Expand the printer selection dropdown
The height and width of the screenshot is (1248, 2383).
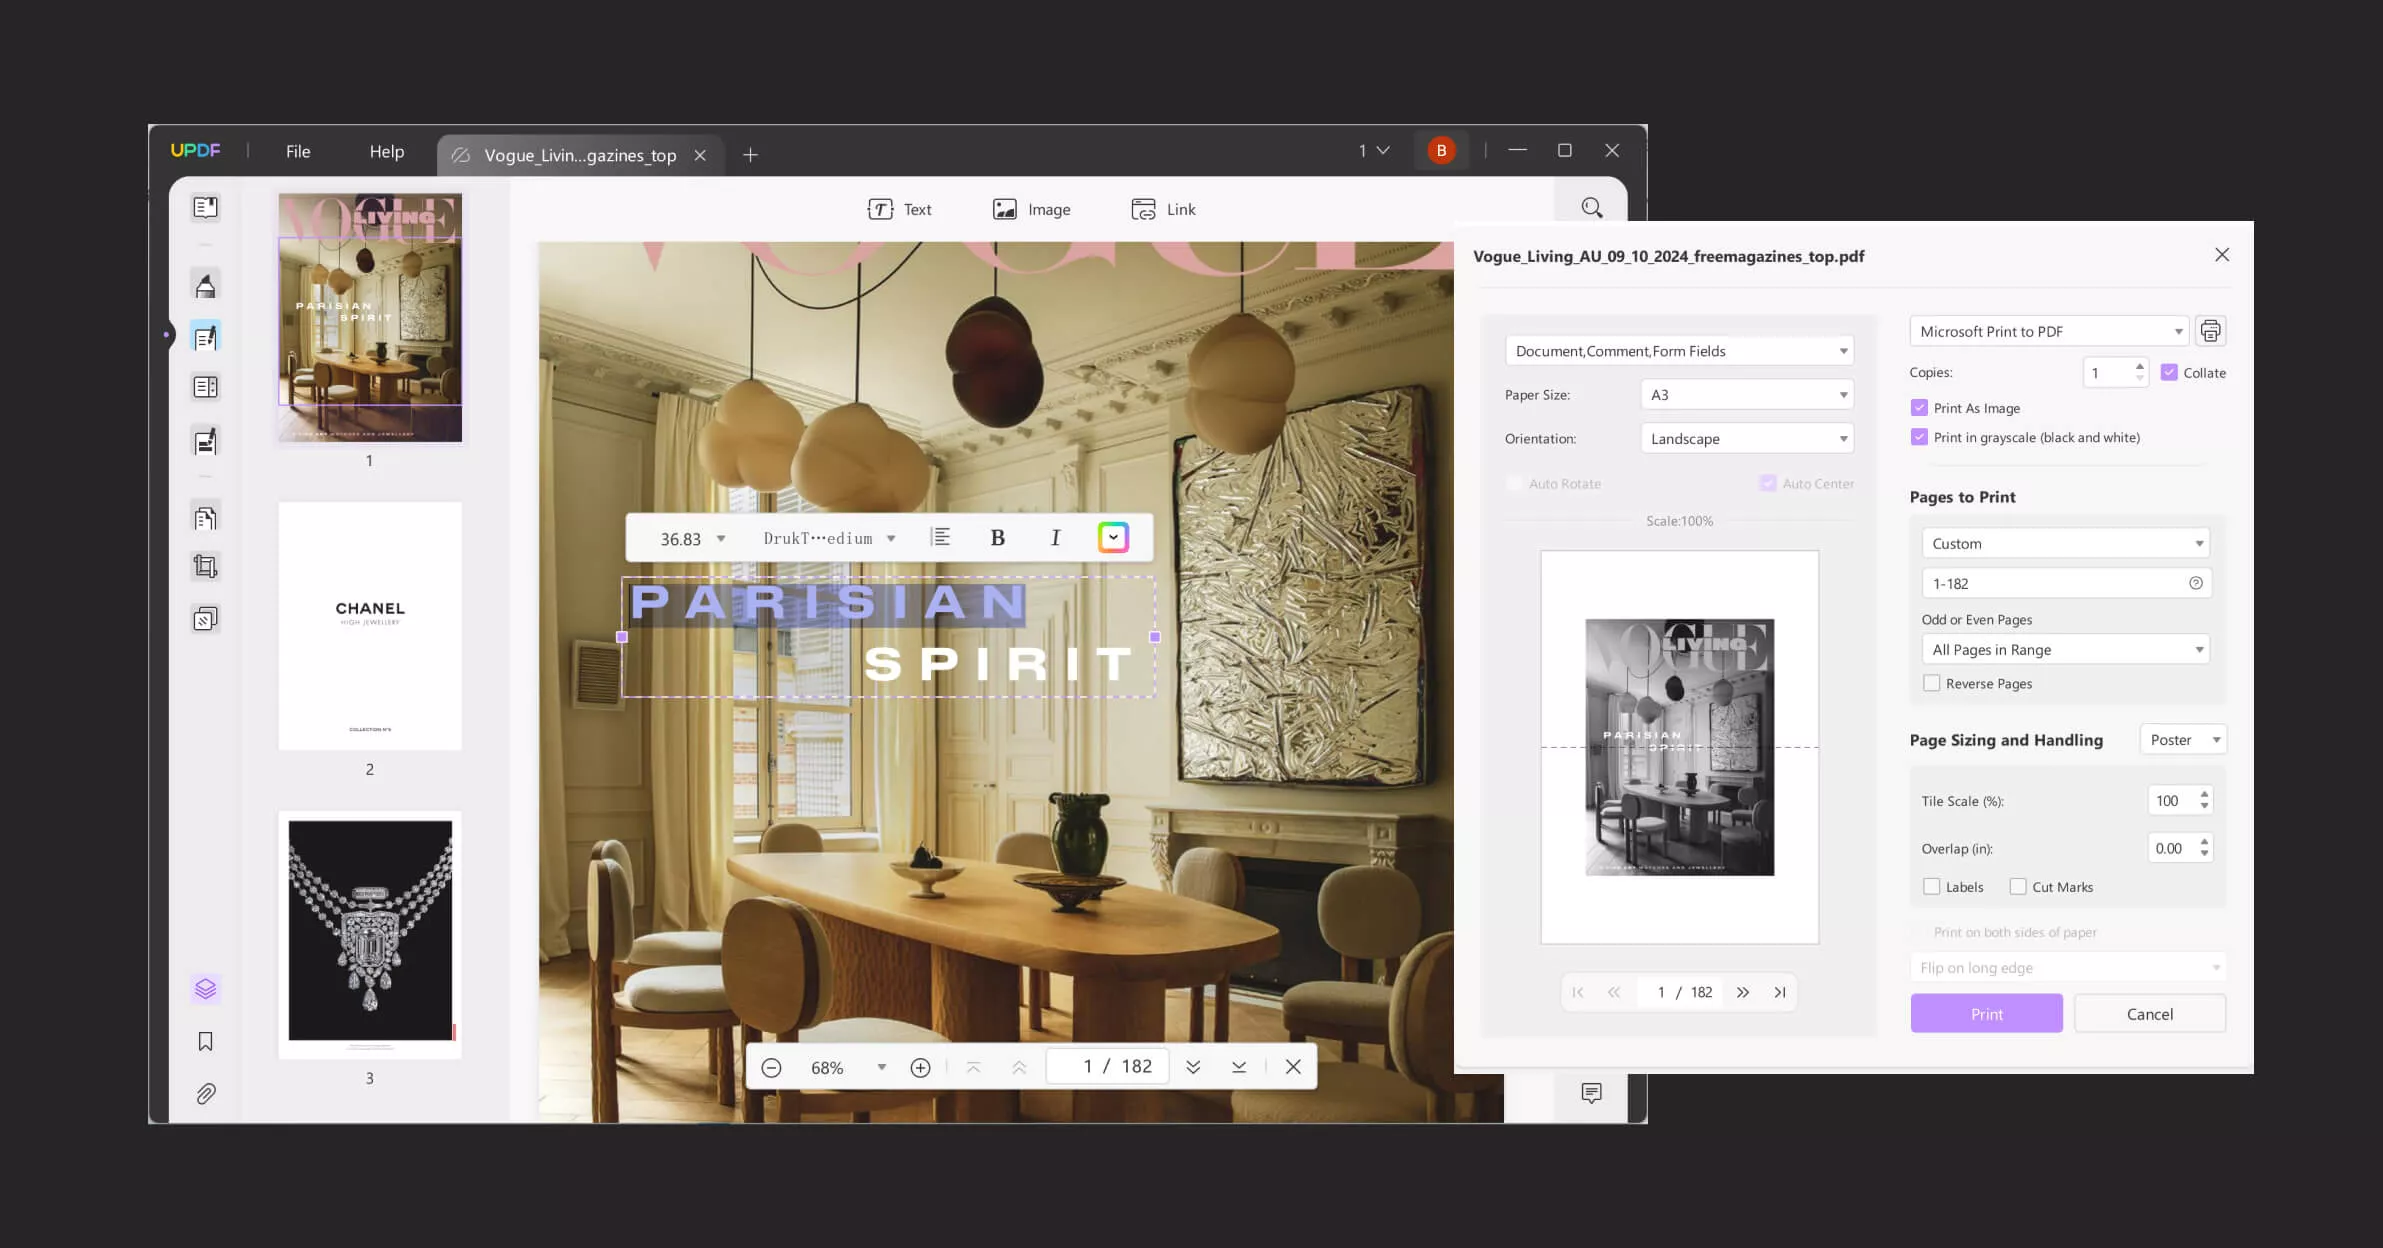[x=2178, y=329]
